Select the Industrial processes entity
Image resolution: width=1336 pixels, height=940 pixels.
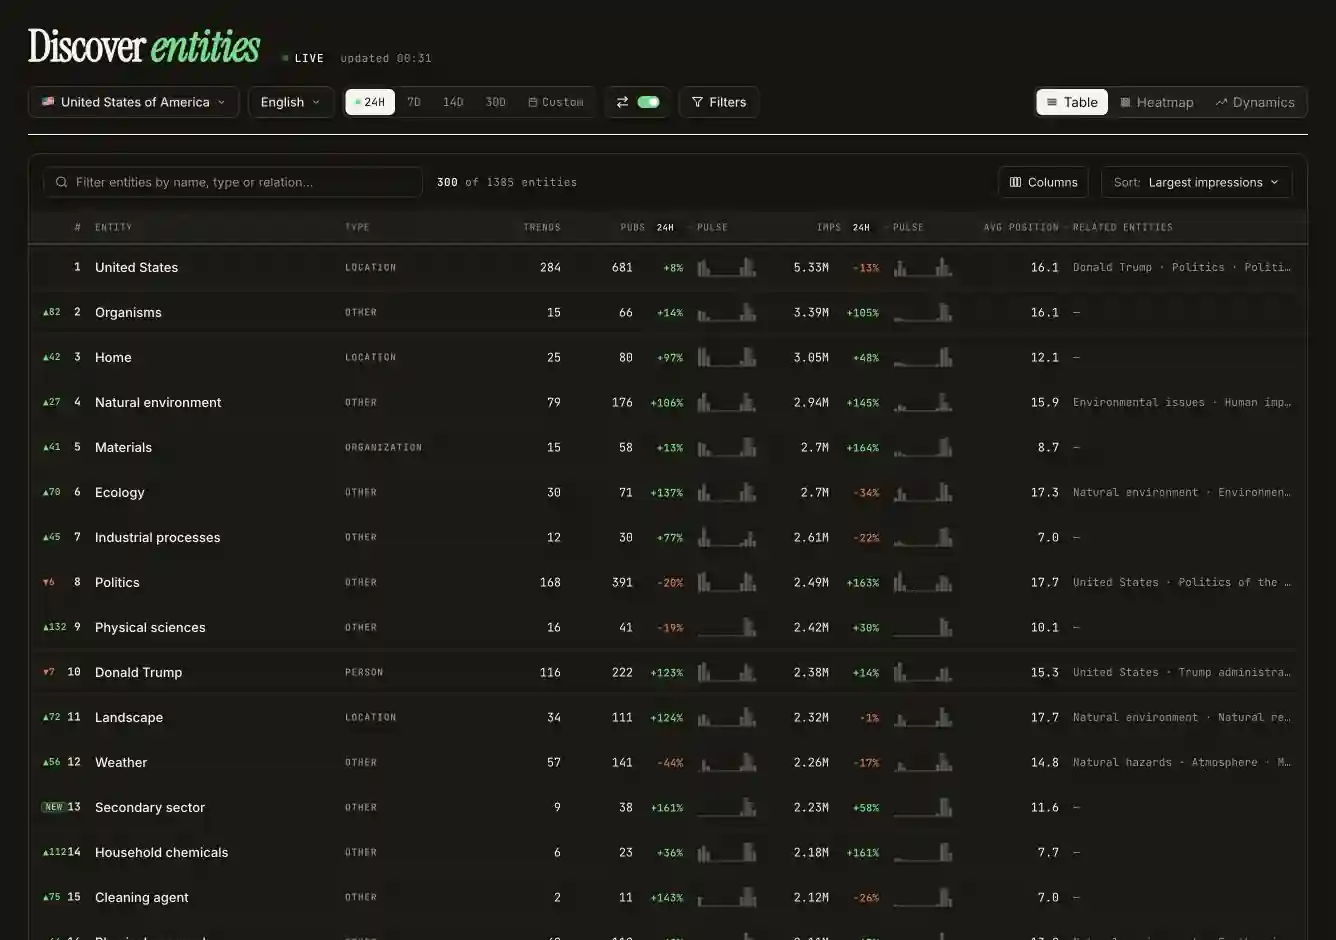point(157,537)
